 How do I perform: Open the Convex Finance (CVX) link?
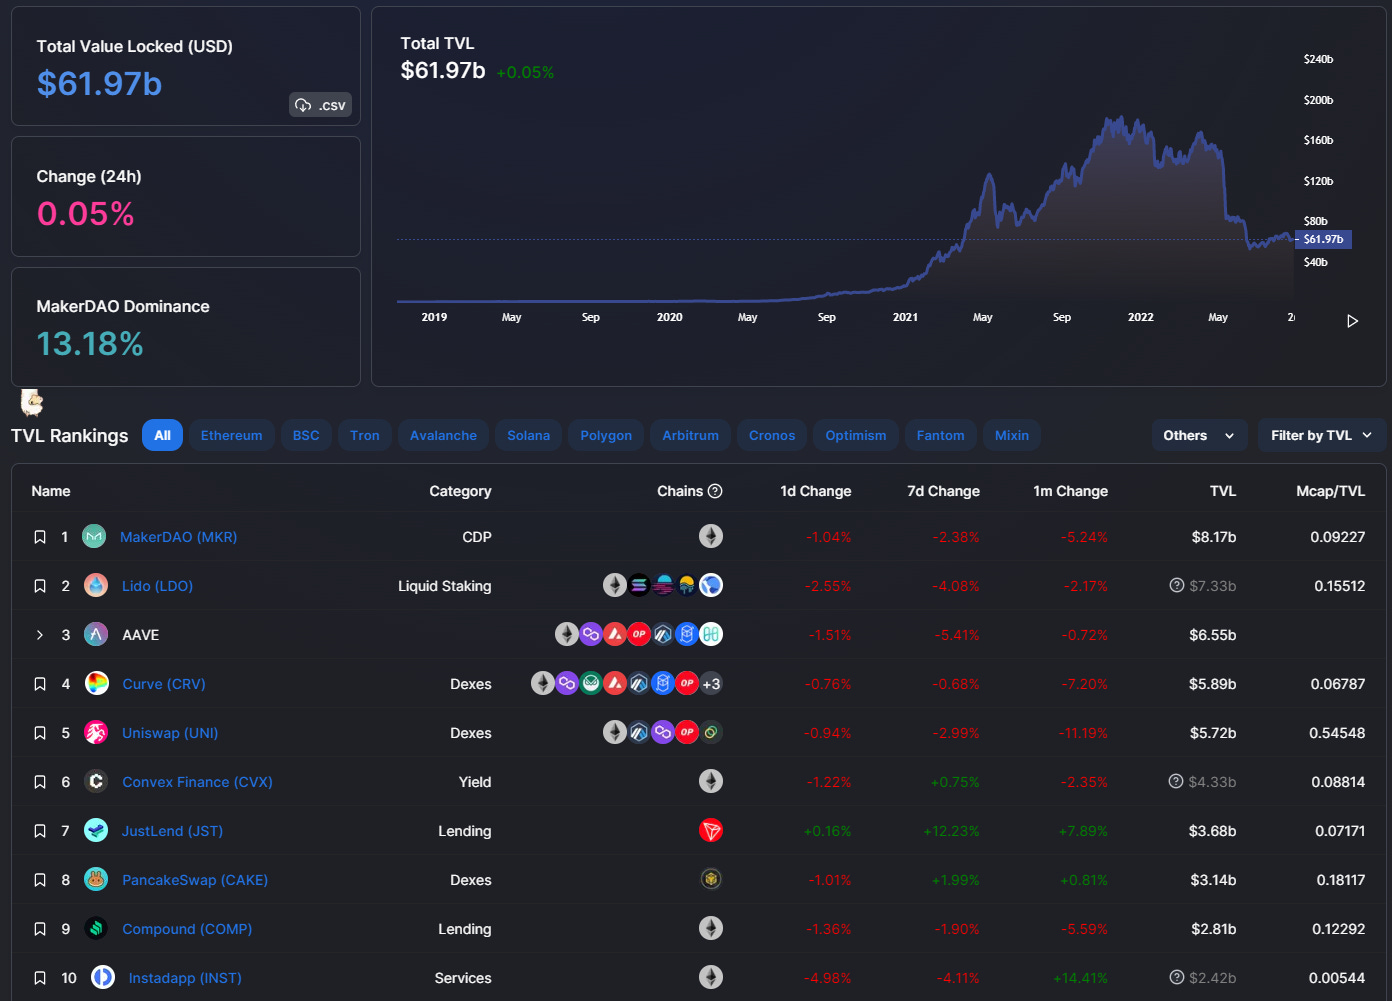point(197,782)
